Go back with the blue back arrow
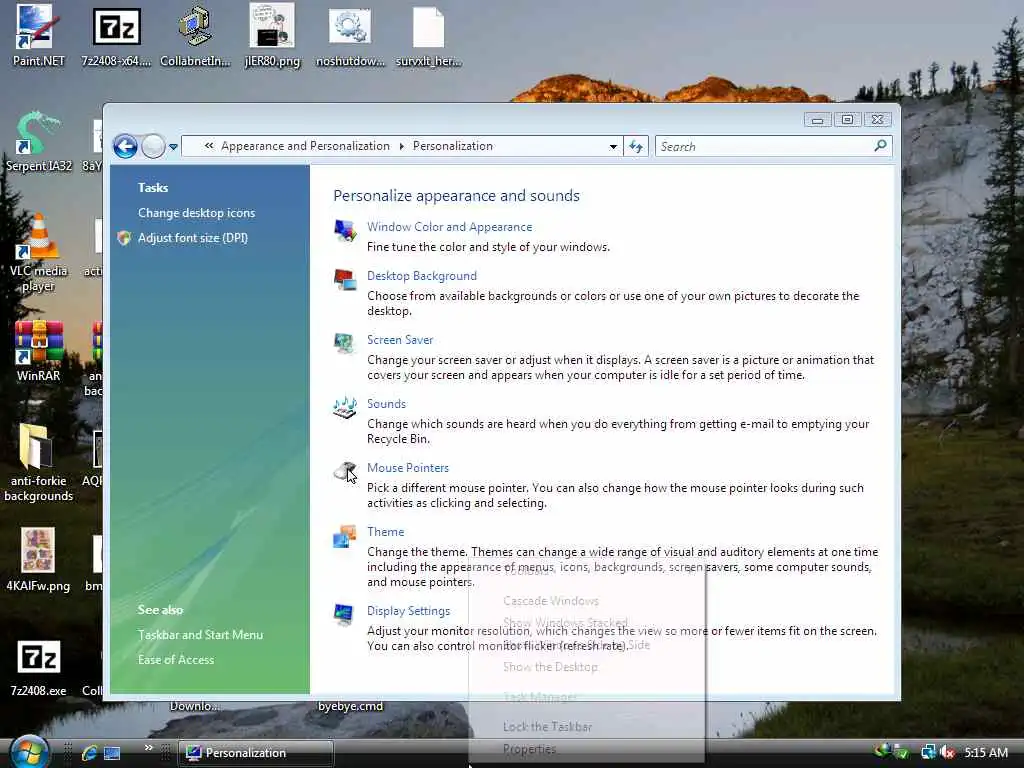Screen dimensions: 1024x768 coord(125,146)
